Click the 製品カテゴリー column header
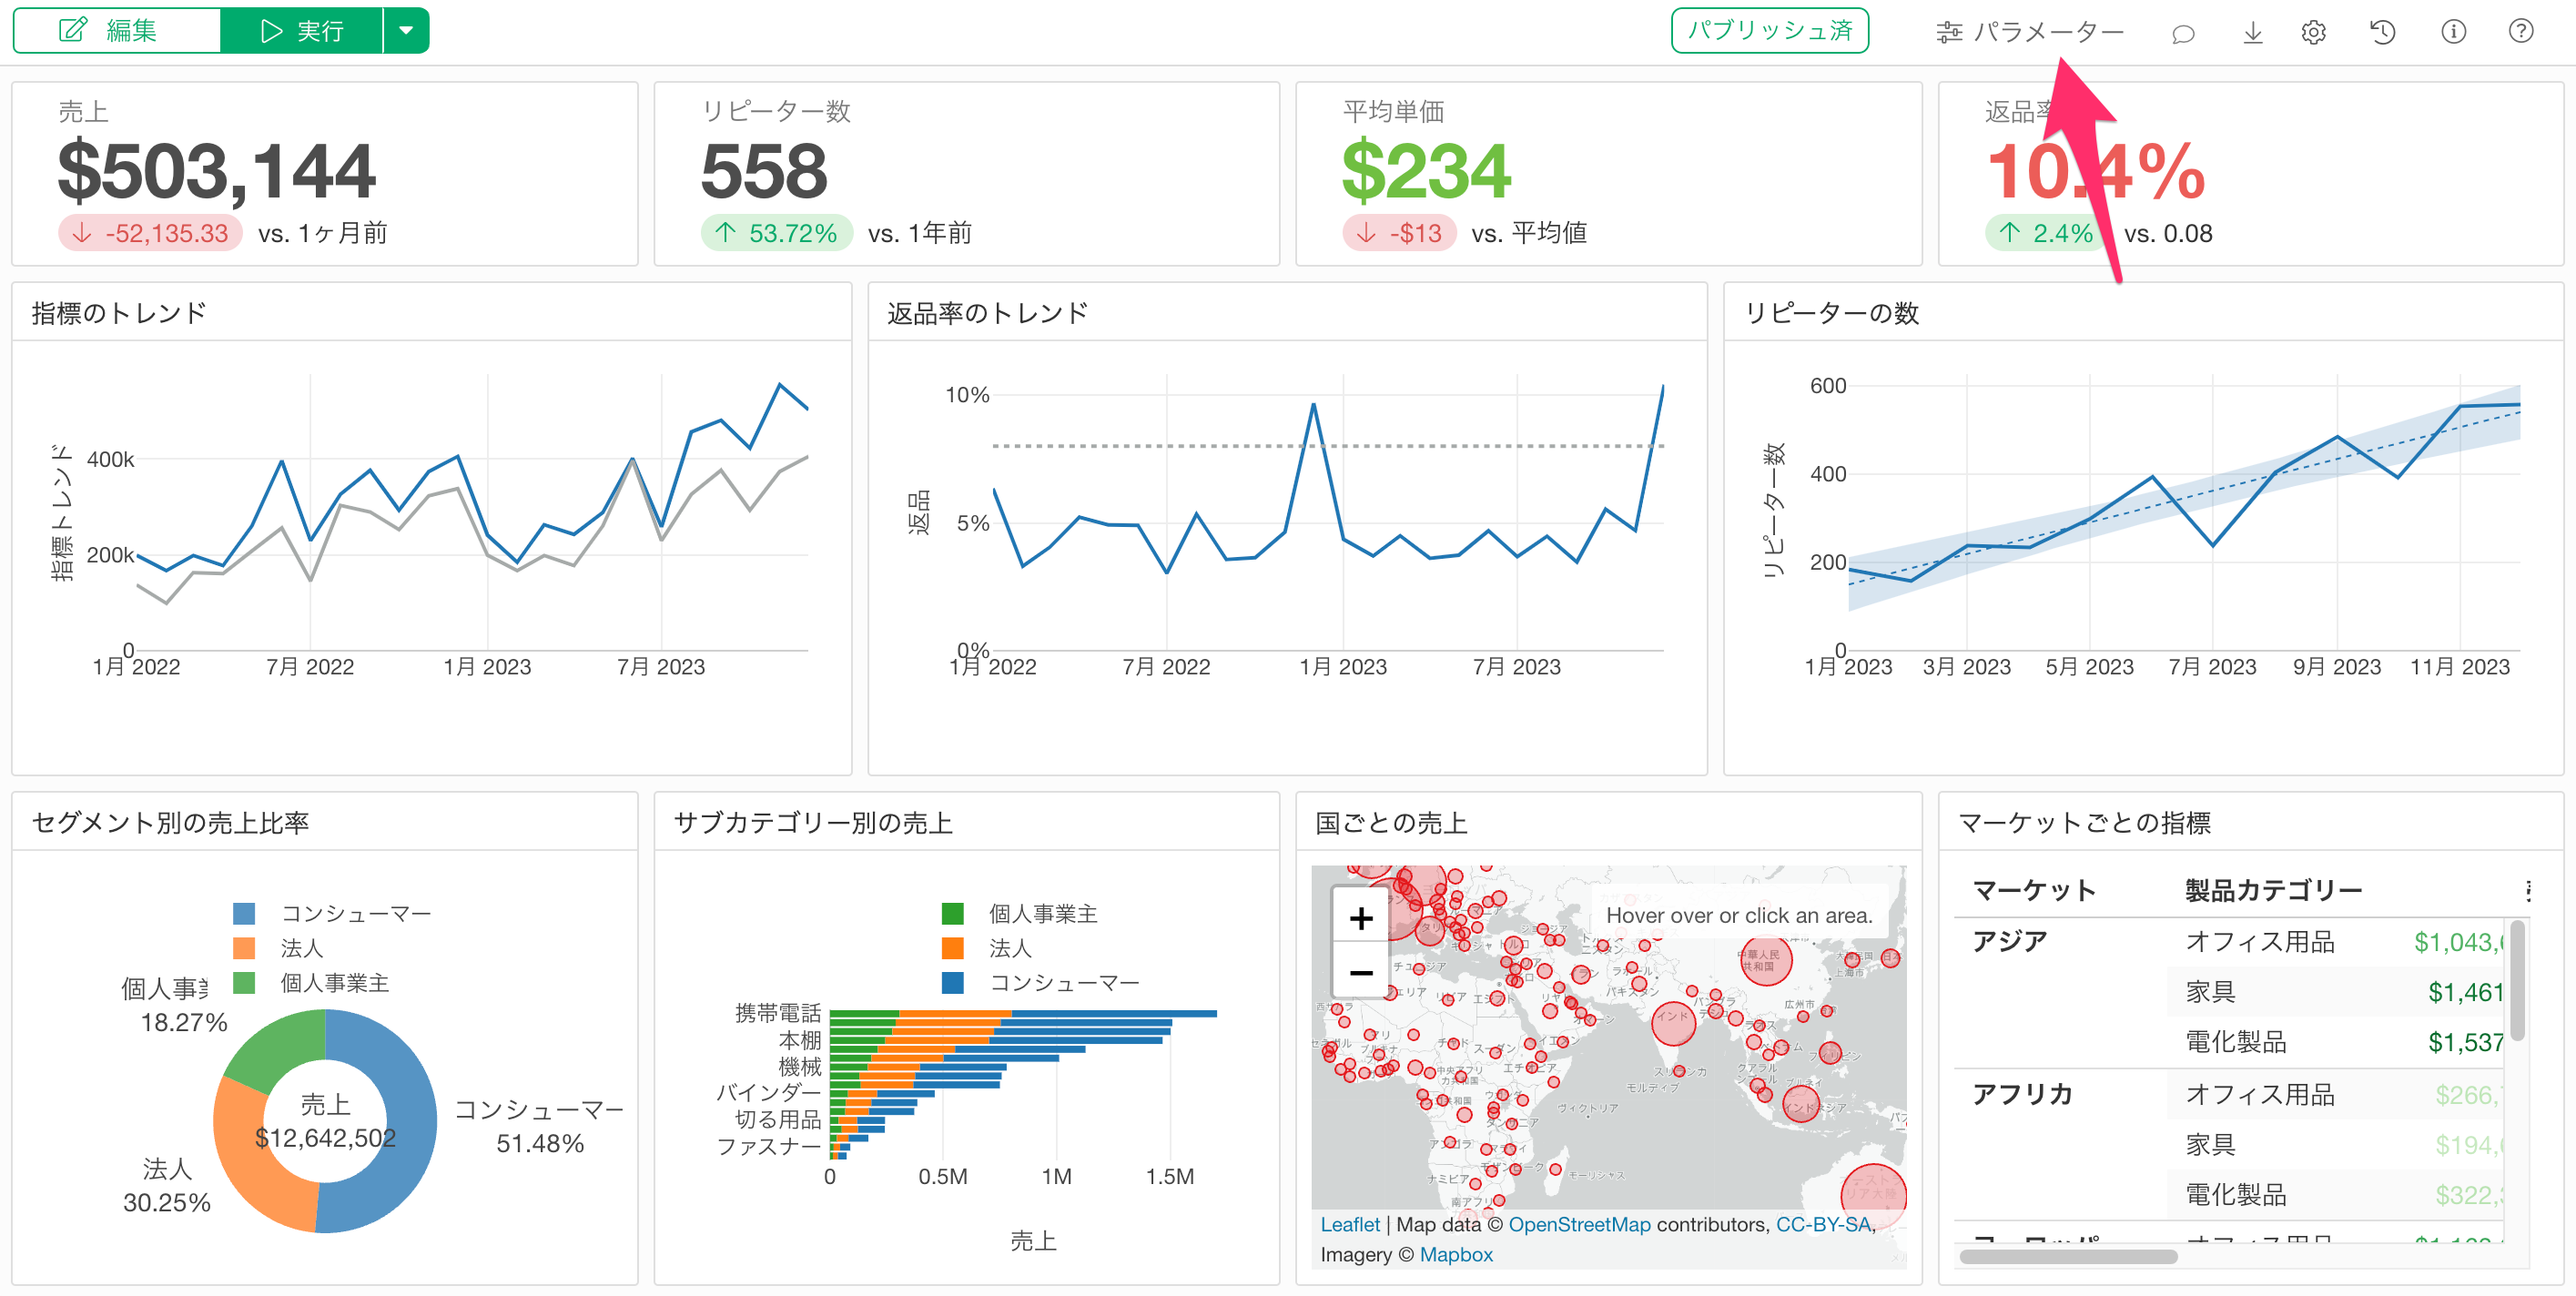This screenshot has height=1296, width=2576. point(2273,890)
